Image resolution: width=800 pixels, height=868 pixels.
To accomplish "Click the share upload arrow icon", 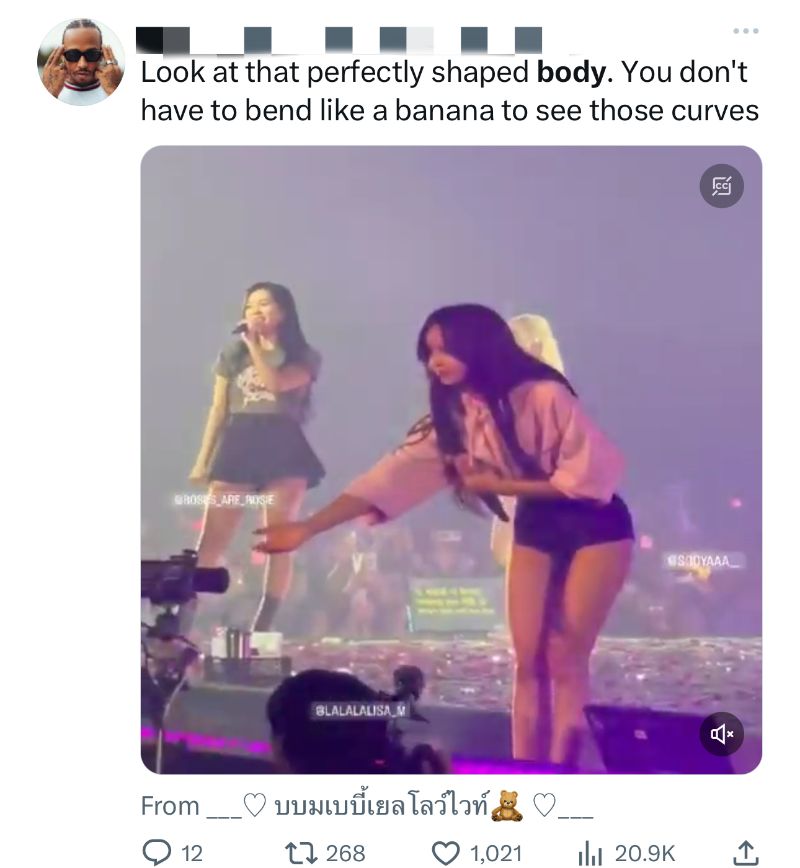I will [745, 852].
